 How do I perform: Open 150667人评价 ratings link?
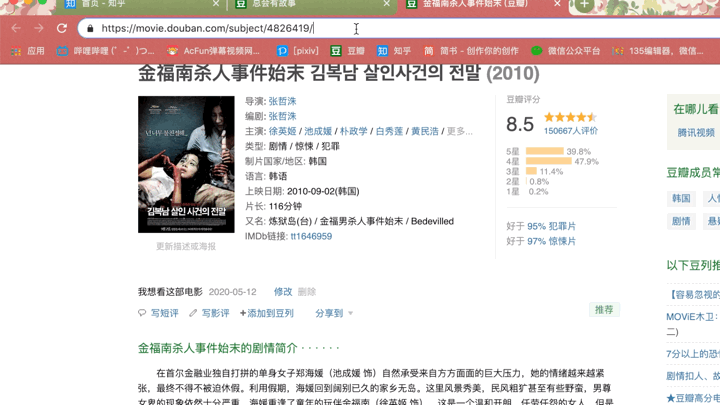coord(571,131)
